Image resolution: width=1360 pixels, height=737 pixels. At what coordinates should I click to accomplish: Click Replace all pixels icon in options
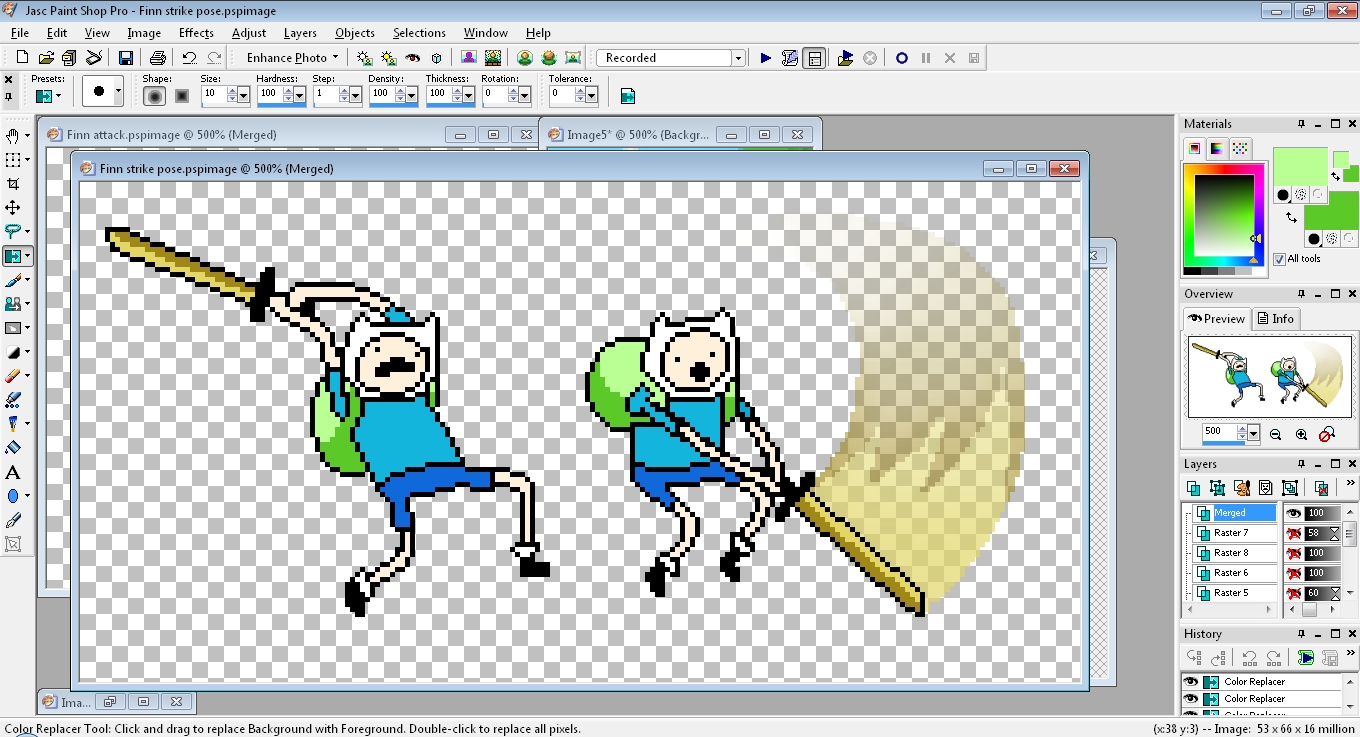coord(627,96)
